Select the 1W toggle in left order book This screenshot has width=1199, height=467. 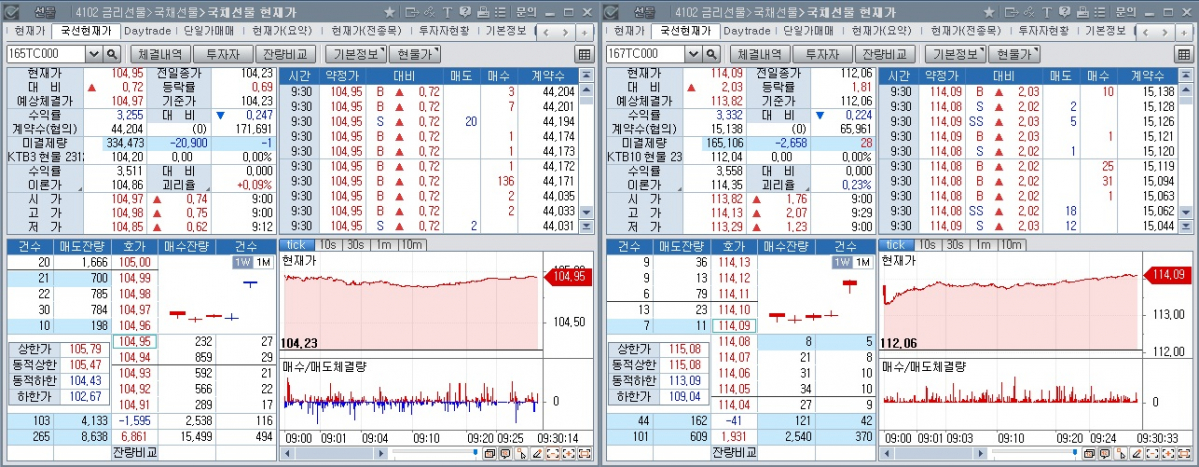point(242,262)
